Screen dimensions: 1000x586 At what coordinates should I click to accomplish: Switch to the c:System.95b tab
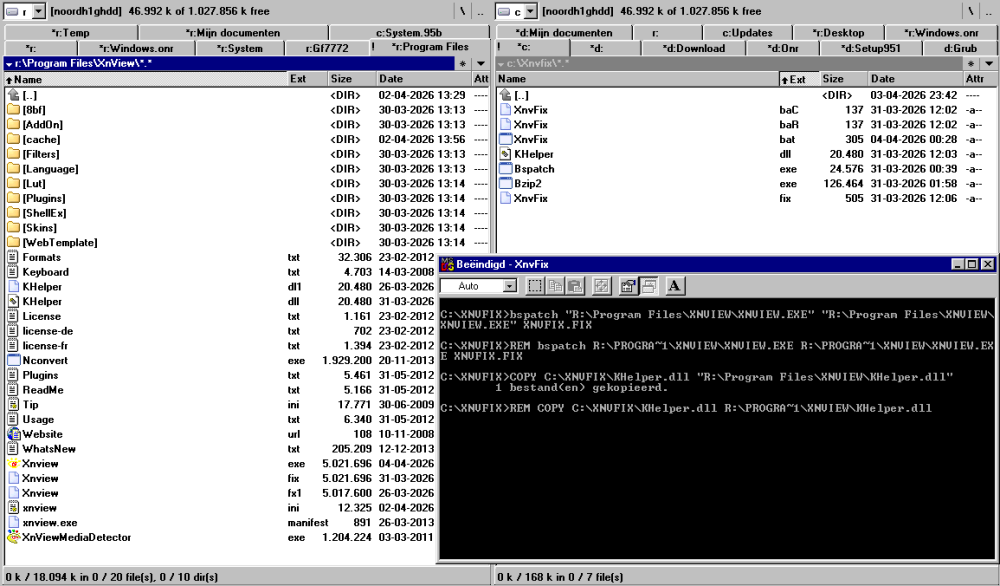(409, 33)
